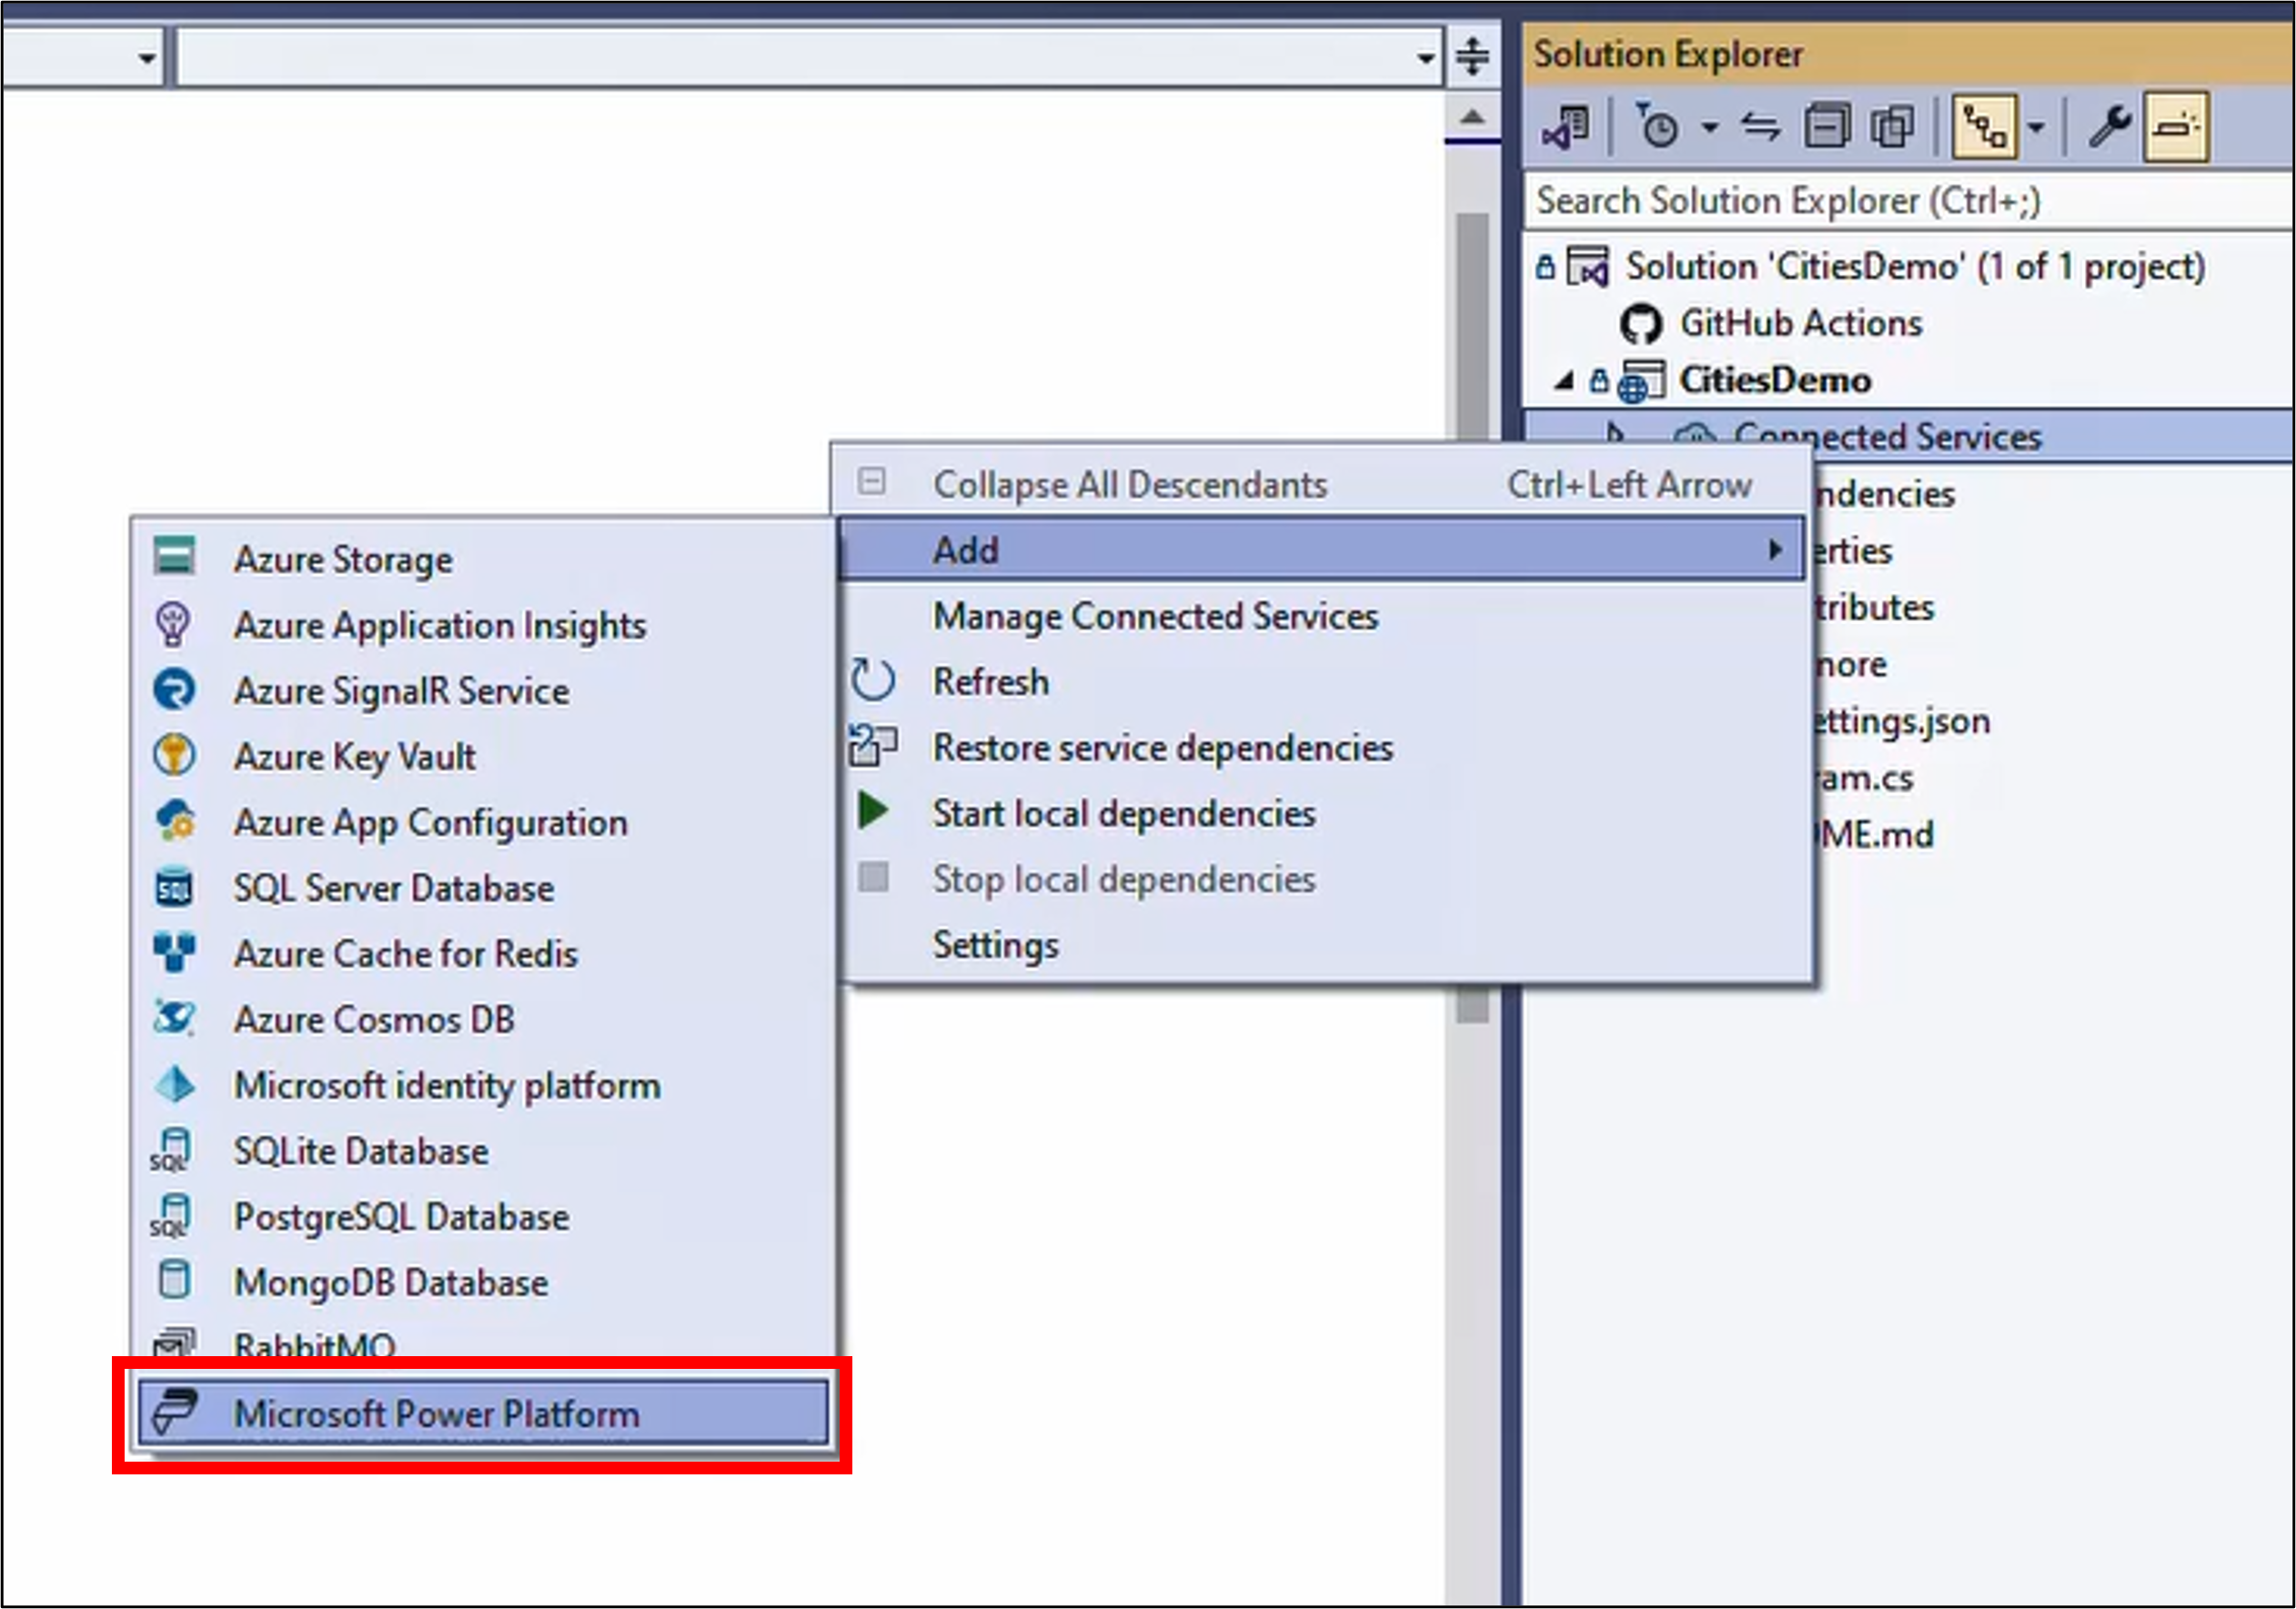Click Manage Connected Services

[x=1322, y=616]
